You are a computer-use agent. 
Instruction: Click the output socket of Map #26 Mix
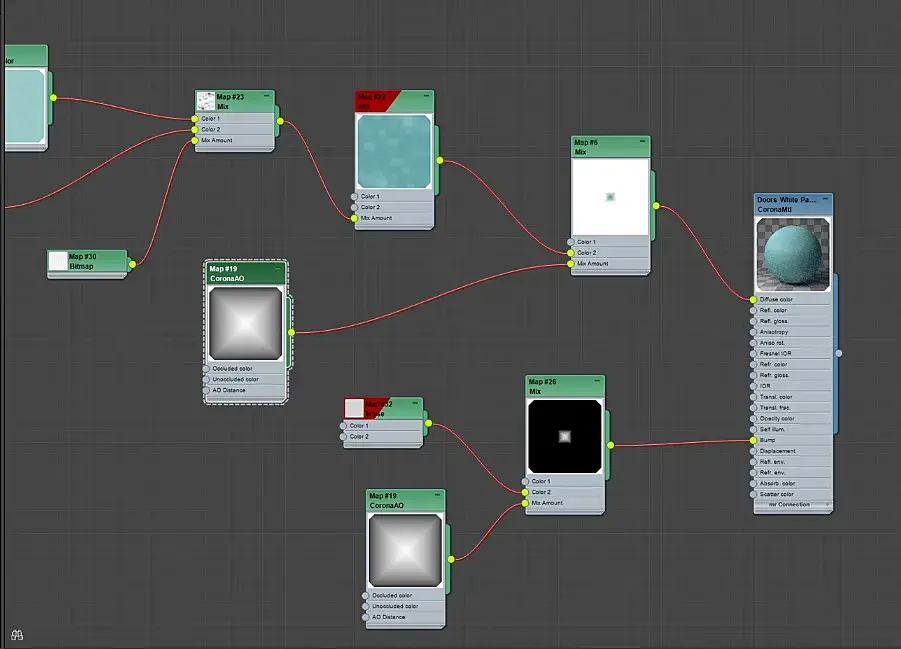610,446
